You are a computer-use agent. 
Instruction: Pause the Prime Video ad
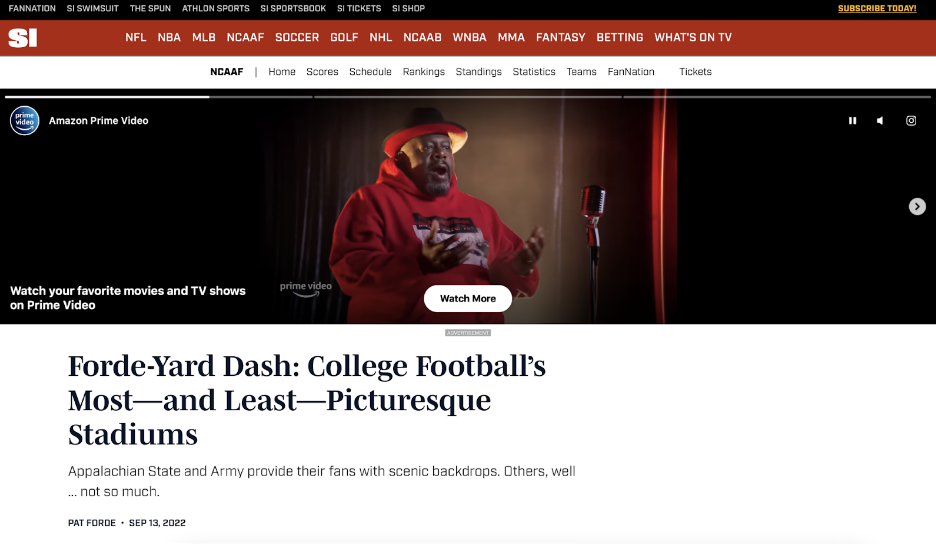[852, 121]
